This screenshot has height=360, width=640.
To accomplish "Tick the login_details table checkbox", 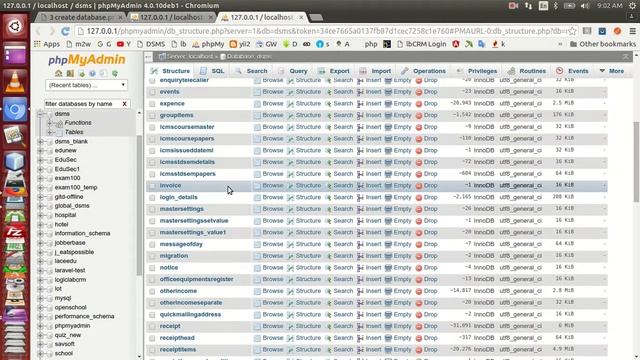I will pos(152,198).
